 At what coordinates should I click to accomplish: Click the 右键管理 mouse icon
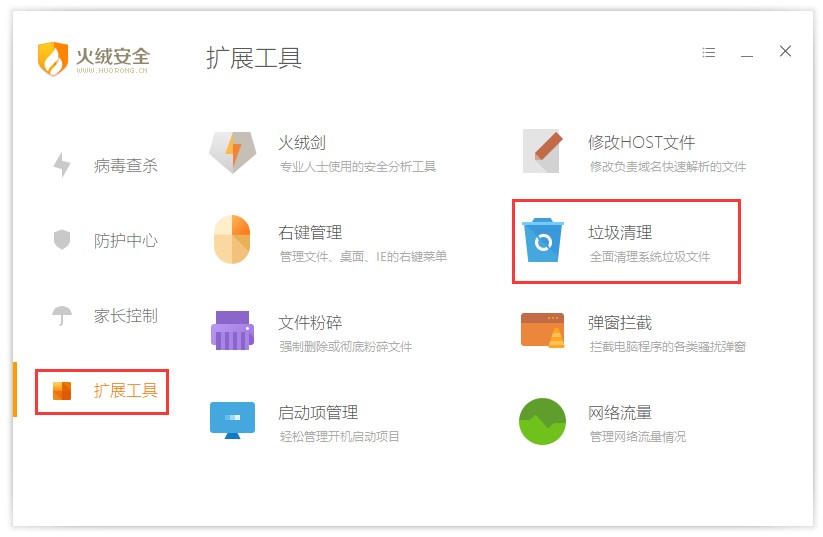tap(232, 241)
